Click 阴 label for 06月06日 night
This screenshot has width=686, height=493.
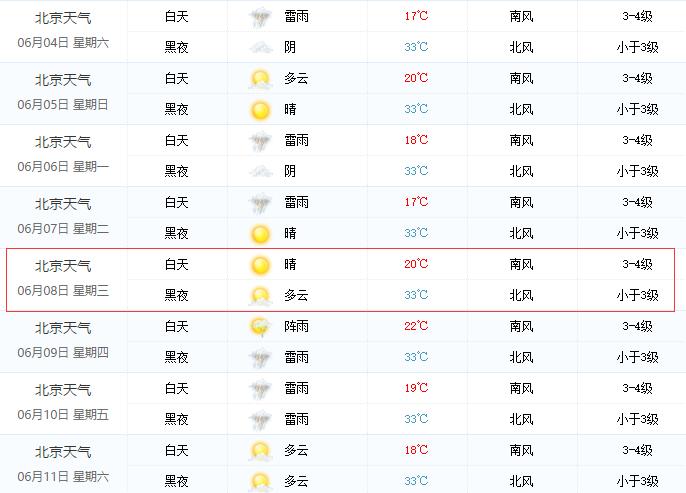(290, 171)
